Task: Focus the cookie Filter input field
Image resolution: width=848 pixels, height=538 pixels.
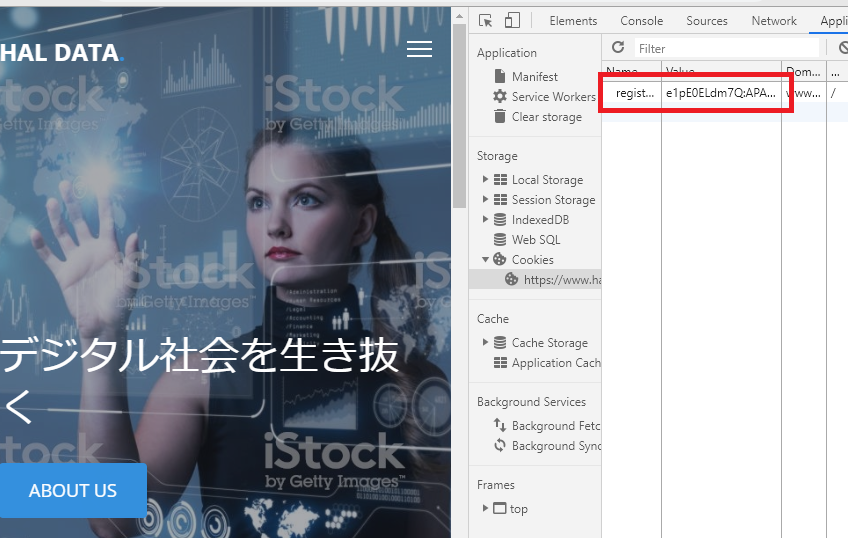Action: point(727,48)
